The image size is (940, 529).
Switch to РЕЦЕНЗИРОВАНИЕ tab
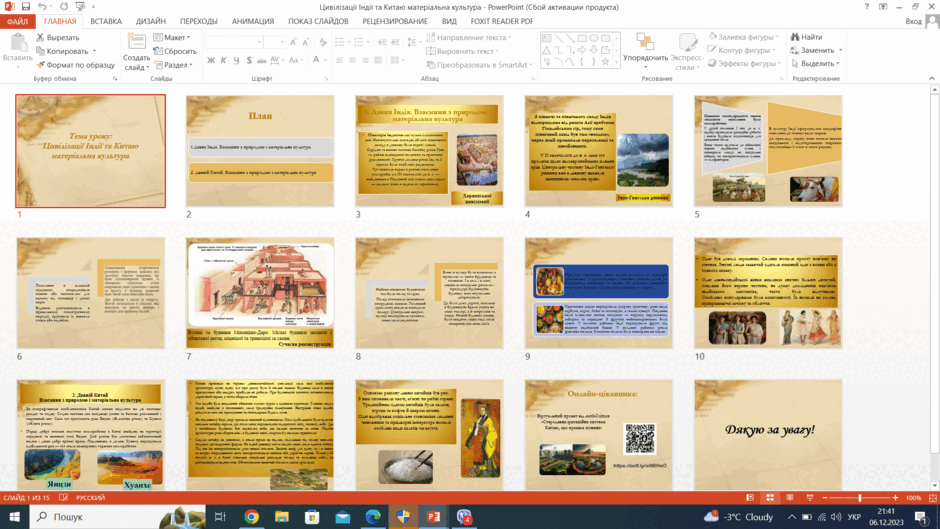(395, 21)
